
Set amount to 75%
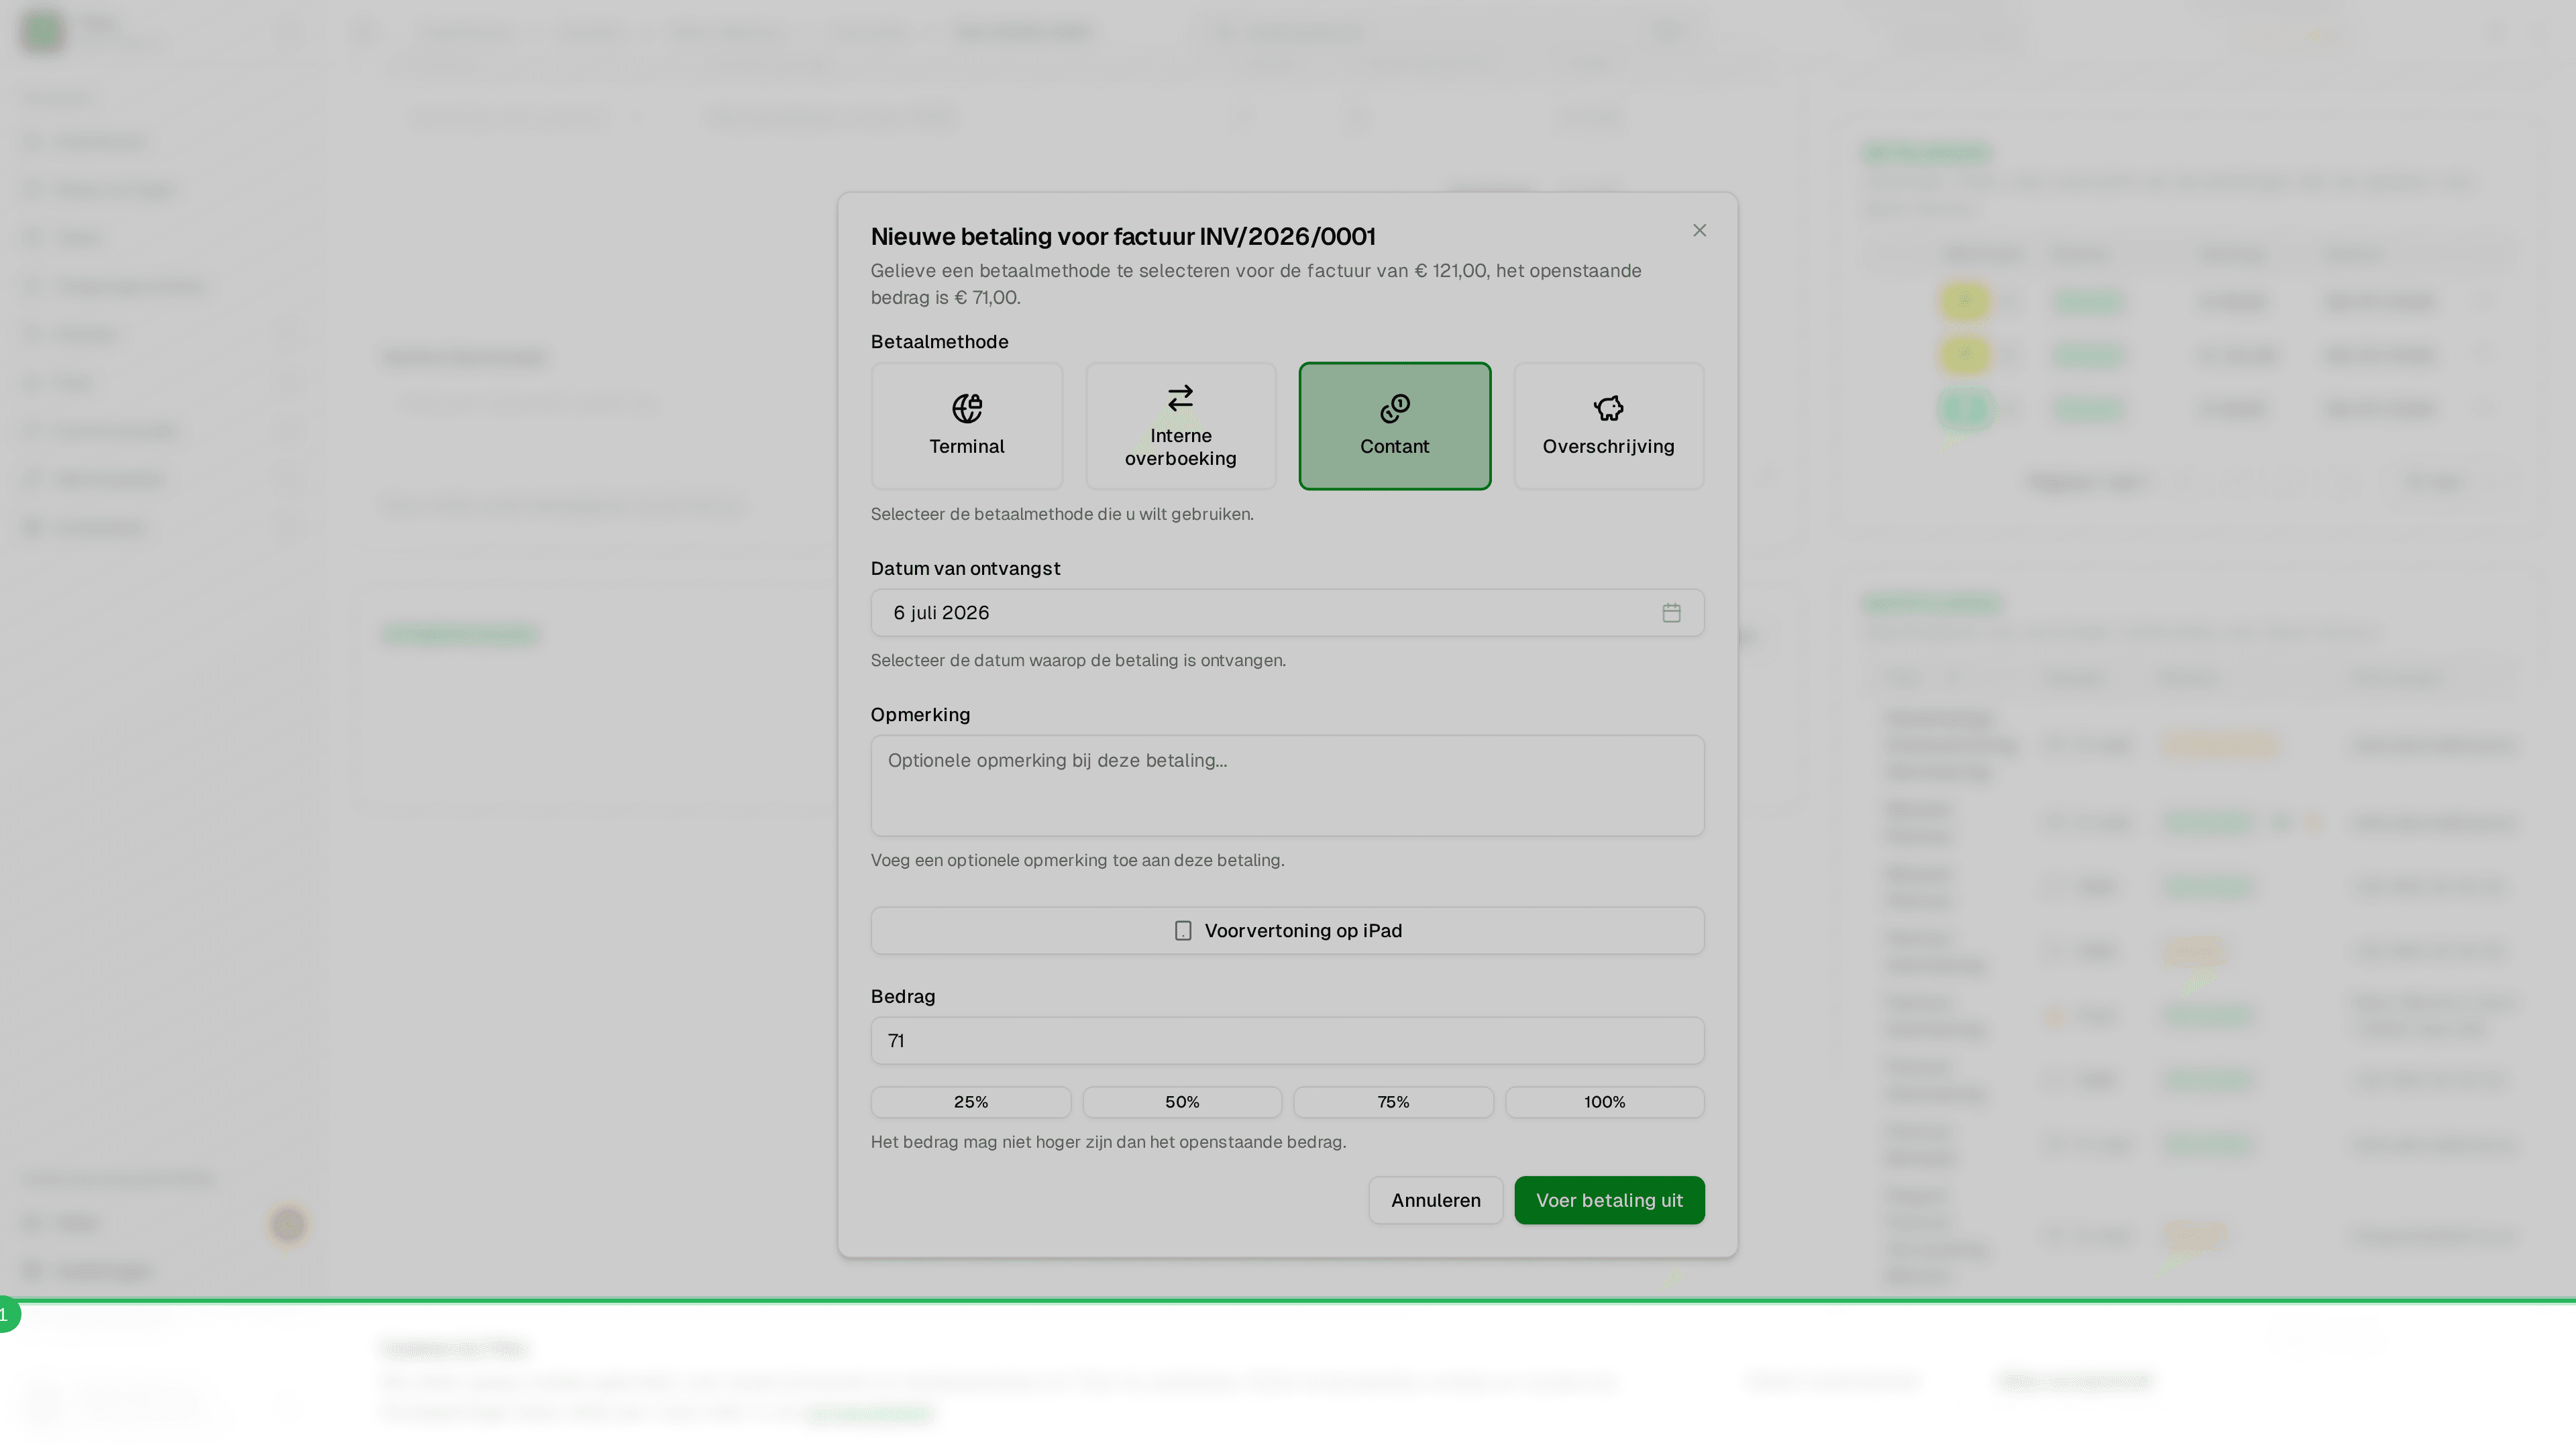tap(1393, 1102)
